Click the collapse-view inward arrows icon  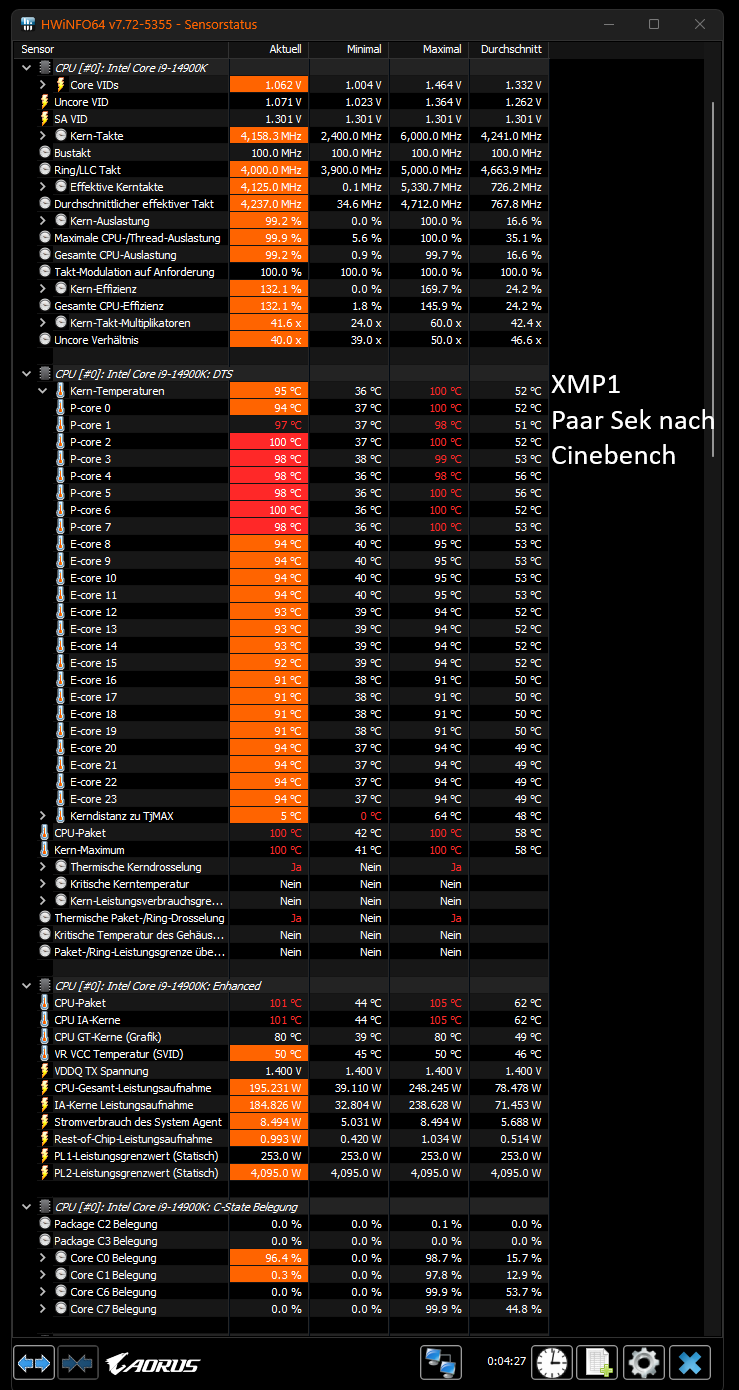pyautogui.click(x=77, y=1363)
